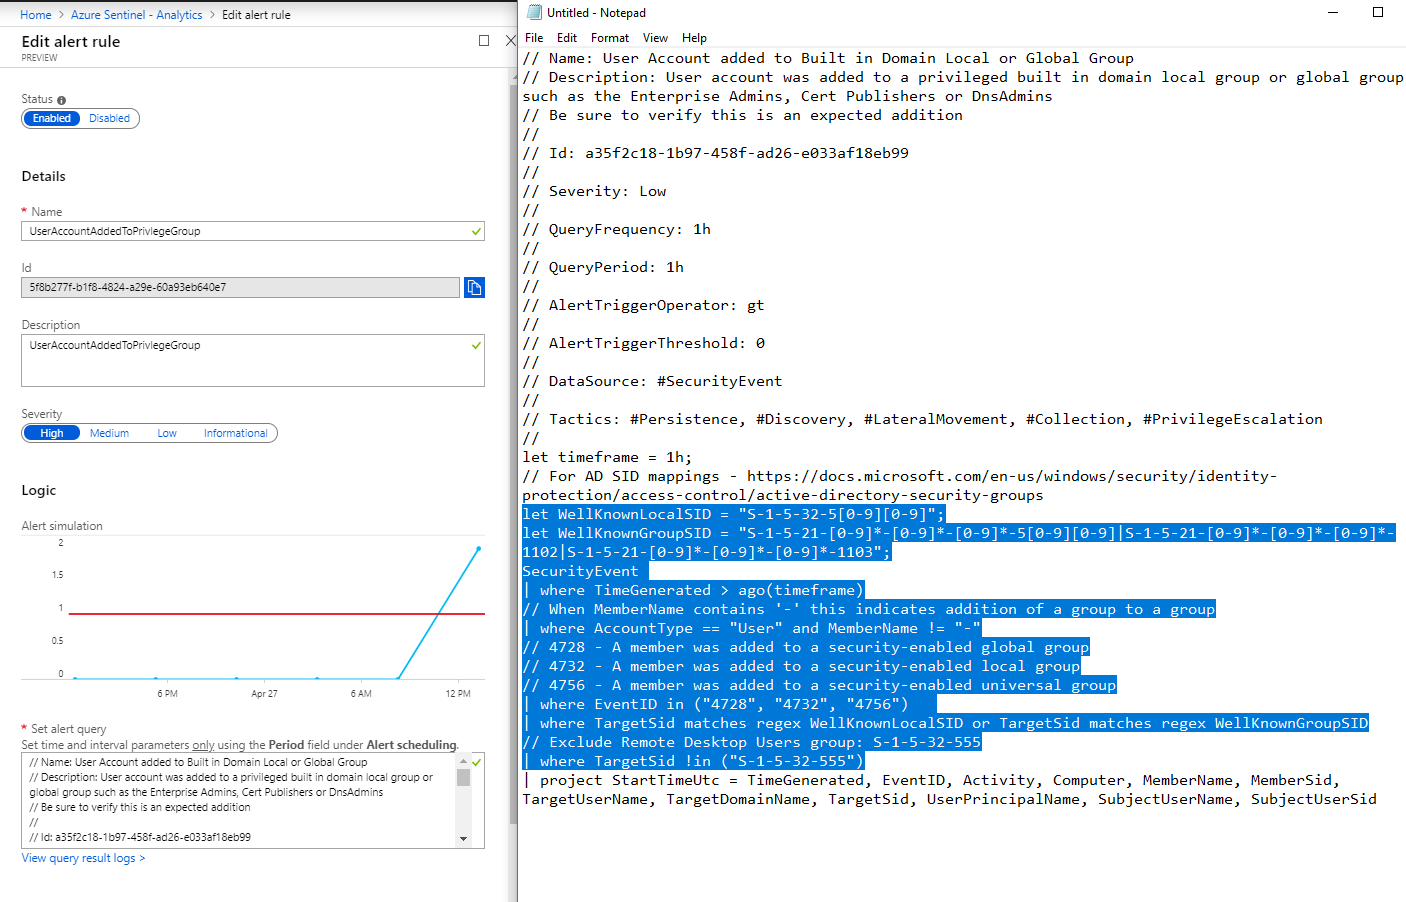The image size is (1406, 902).
Task: Click the Description text area
Action: click(253, 360)
